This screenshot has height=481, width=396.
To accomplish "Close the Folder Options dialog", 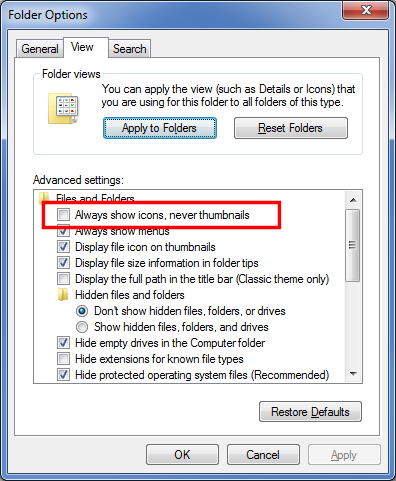I will 366,10.
